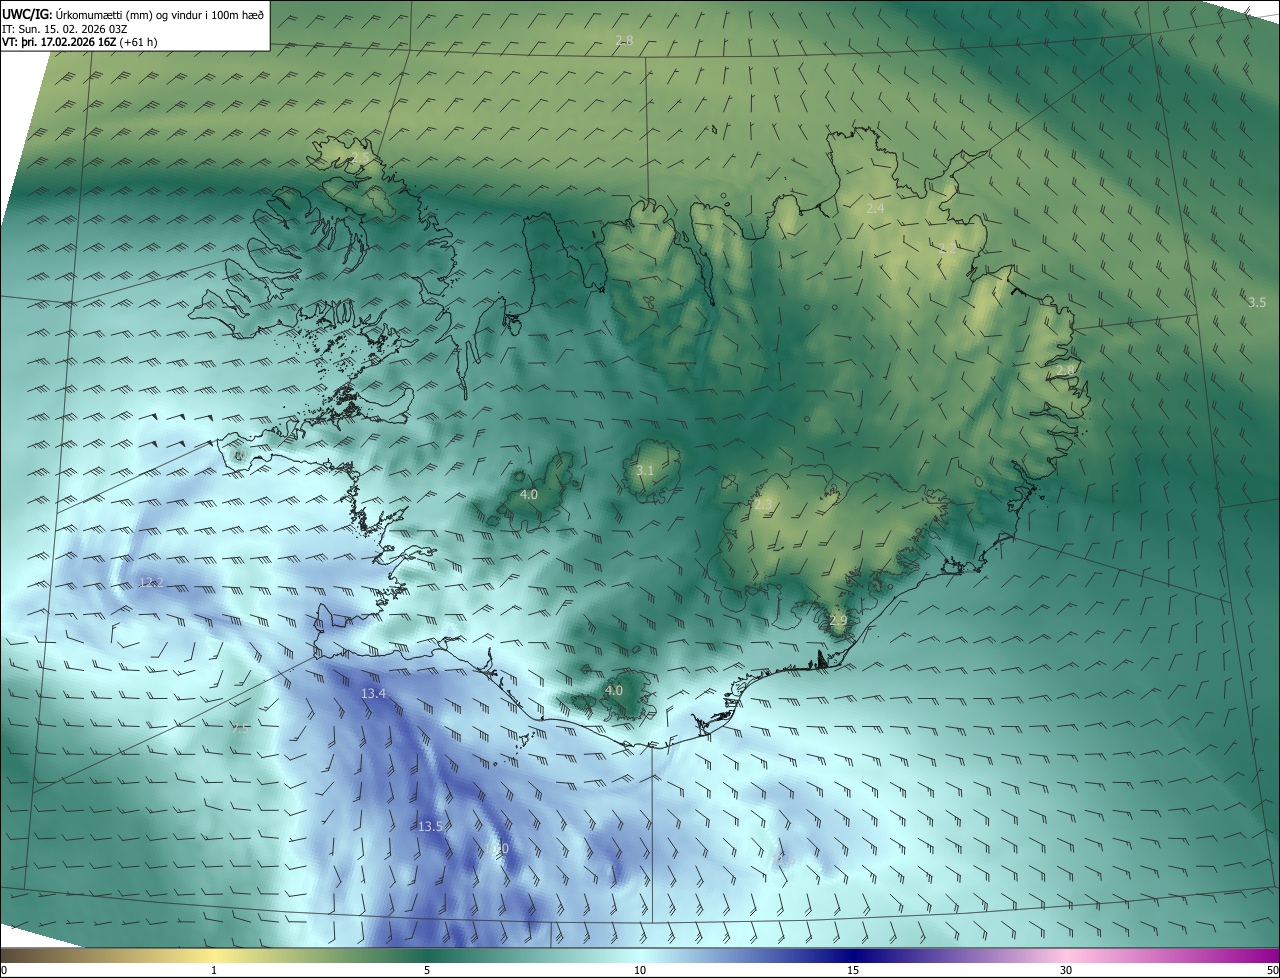Viewport: 1280px width, 978px height.
Task: Click the '2.3' value on northwest Vatnajökull
Action: [x=763, y=505]
